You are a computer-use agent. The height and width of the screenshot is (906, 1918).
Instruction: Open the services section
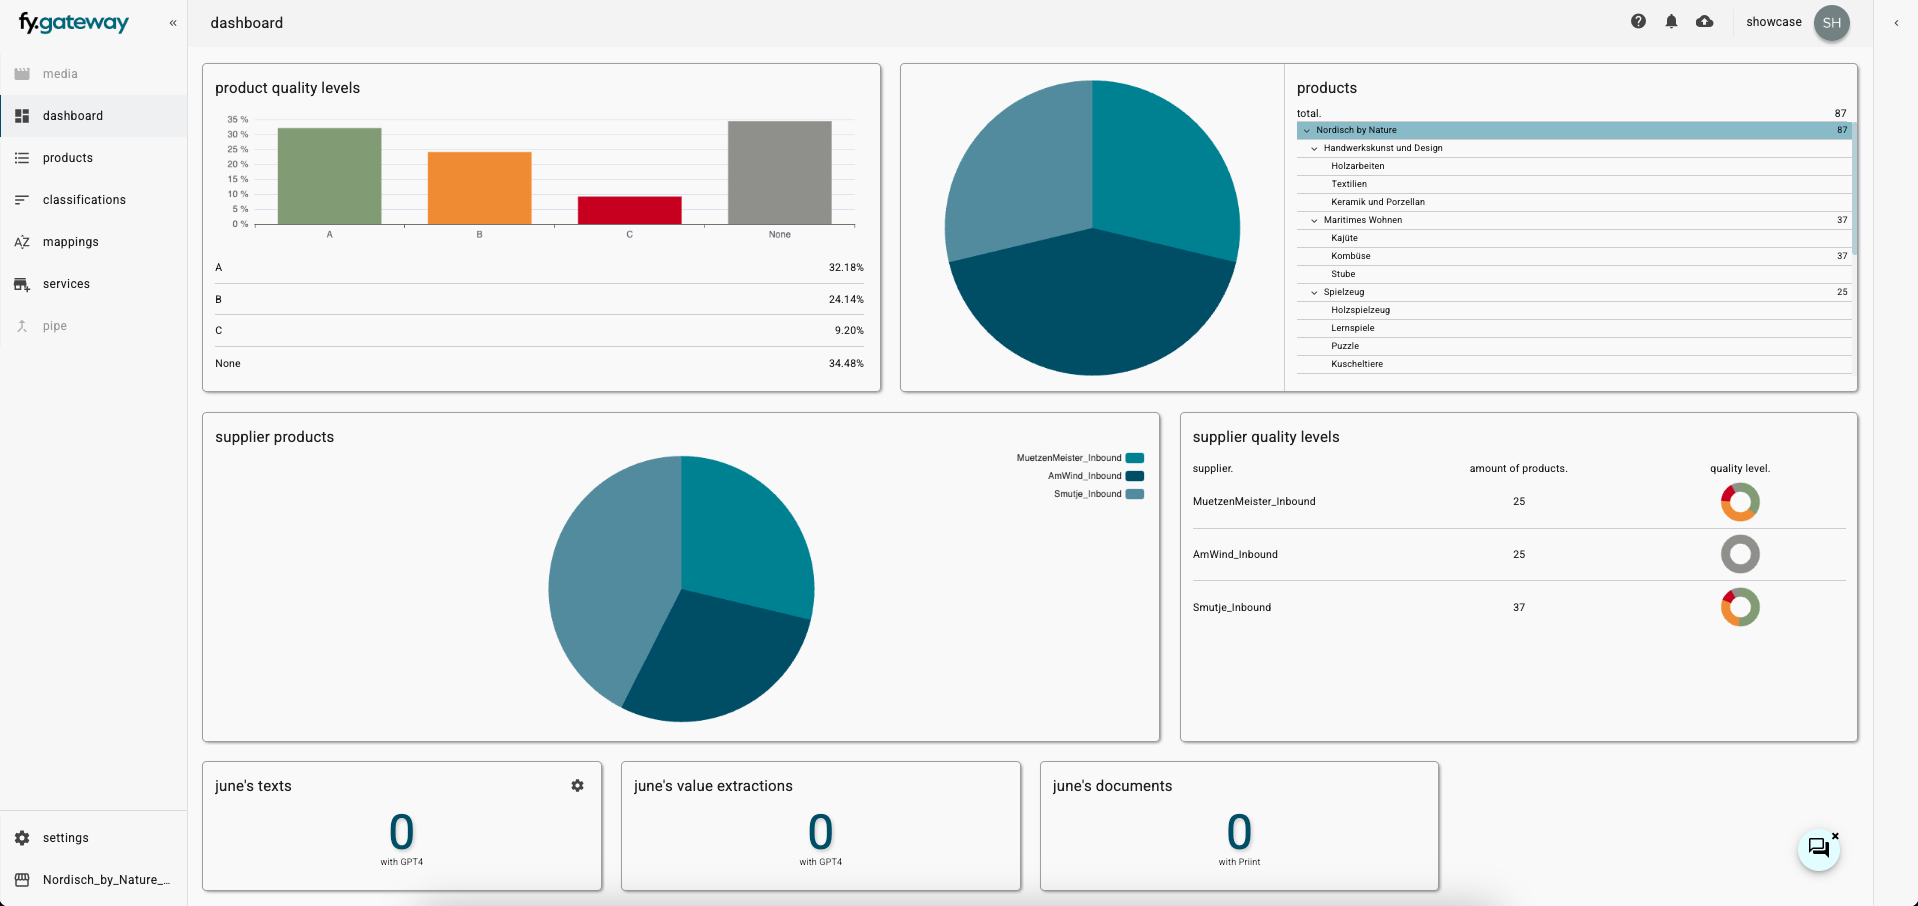click(x=66, y=283)
